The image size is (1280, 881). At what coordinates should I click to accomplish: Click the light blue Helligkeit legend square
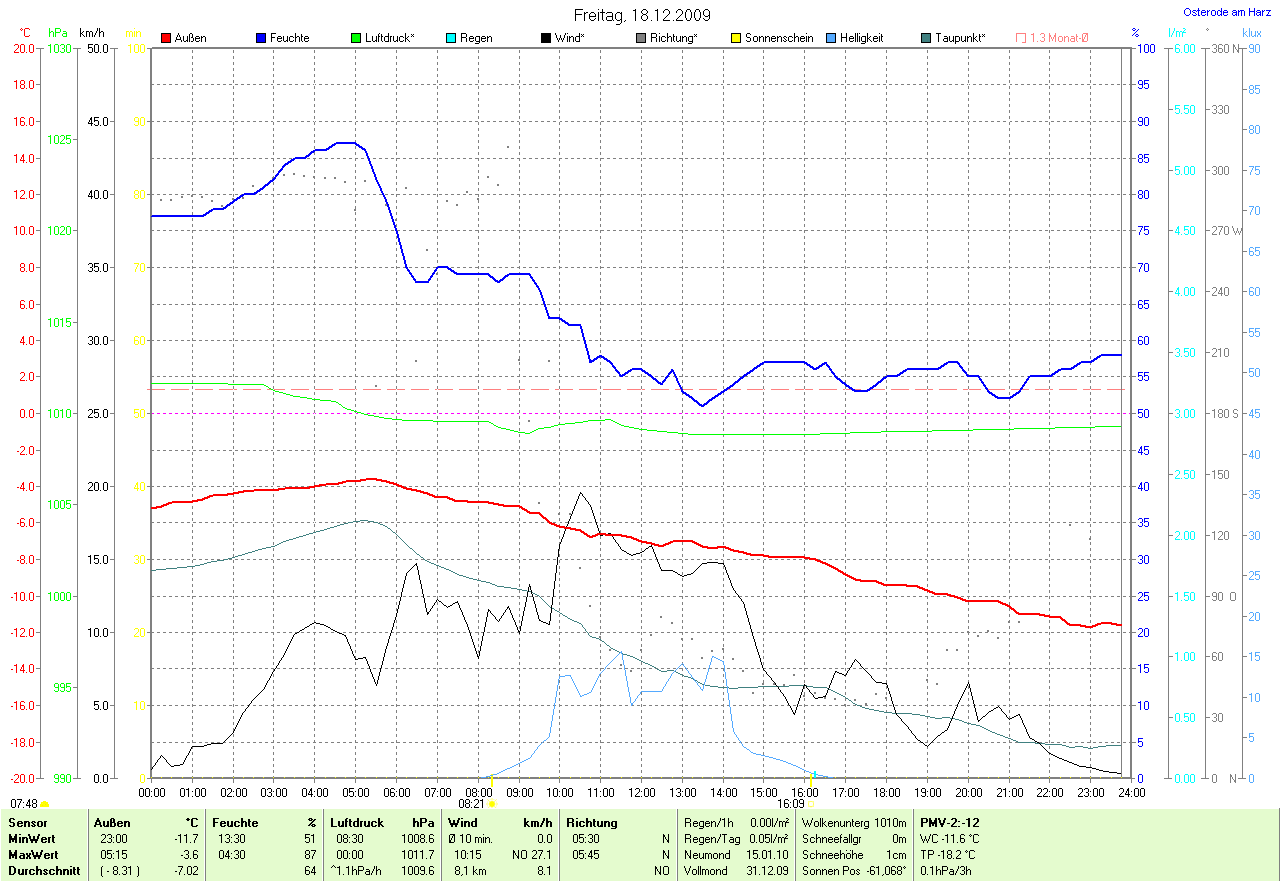(x=831, y=38)
